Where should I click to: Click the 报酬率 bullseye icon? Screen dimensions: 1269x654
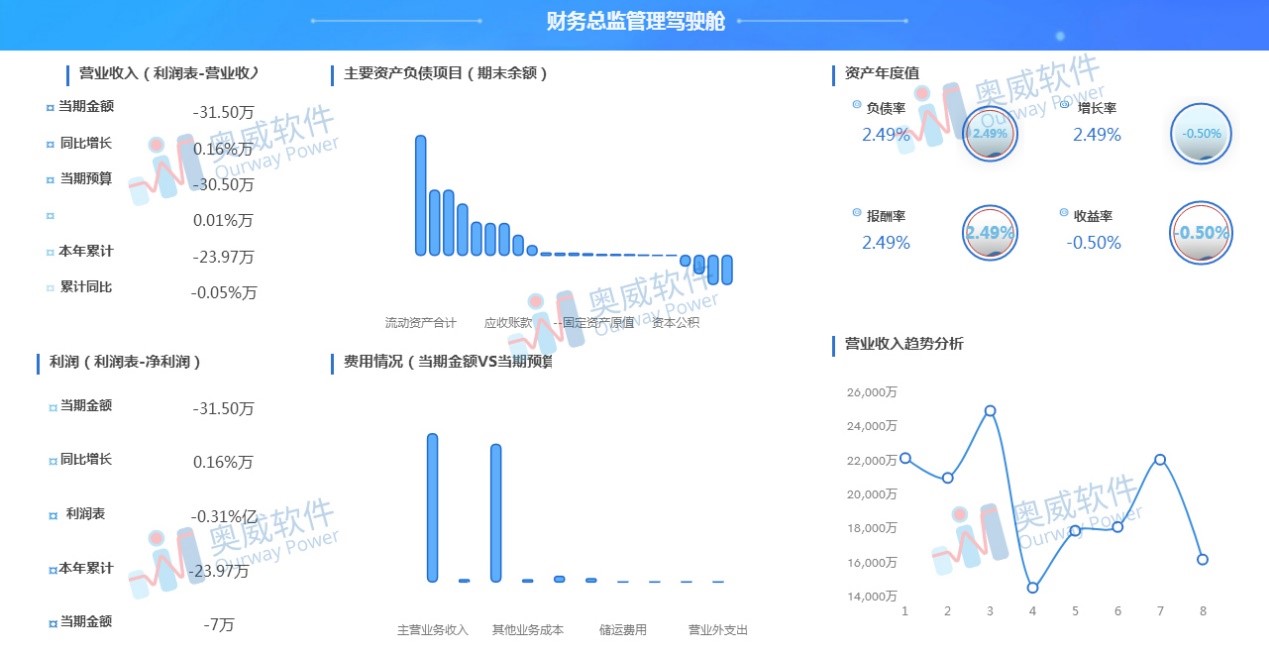[x=990, y=233]
